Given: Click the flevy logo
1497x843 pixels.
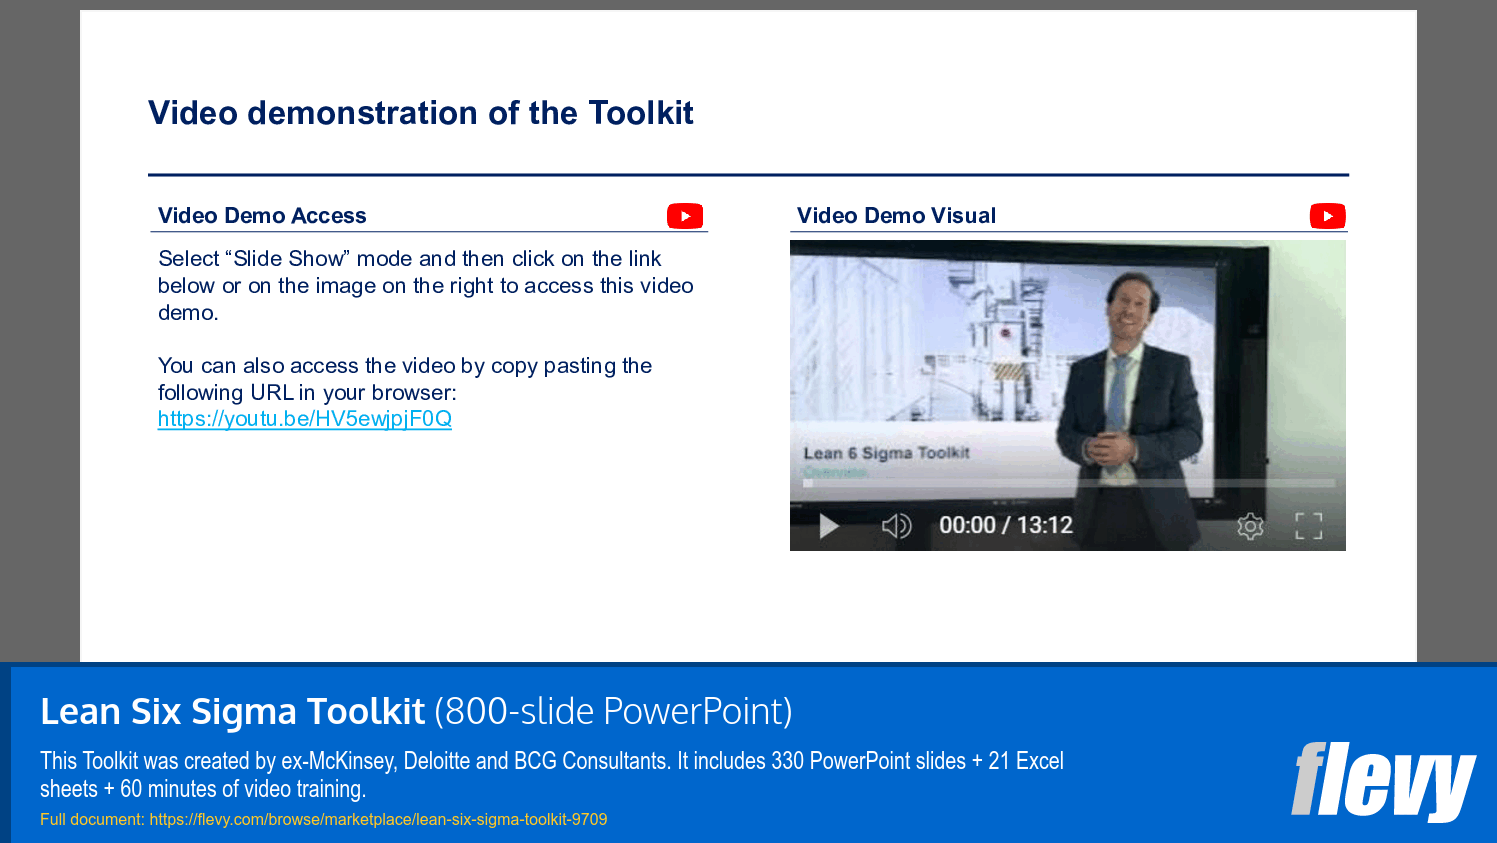Looking at the screenshot, I should coord(1383,781).
